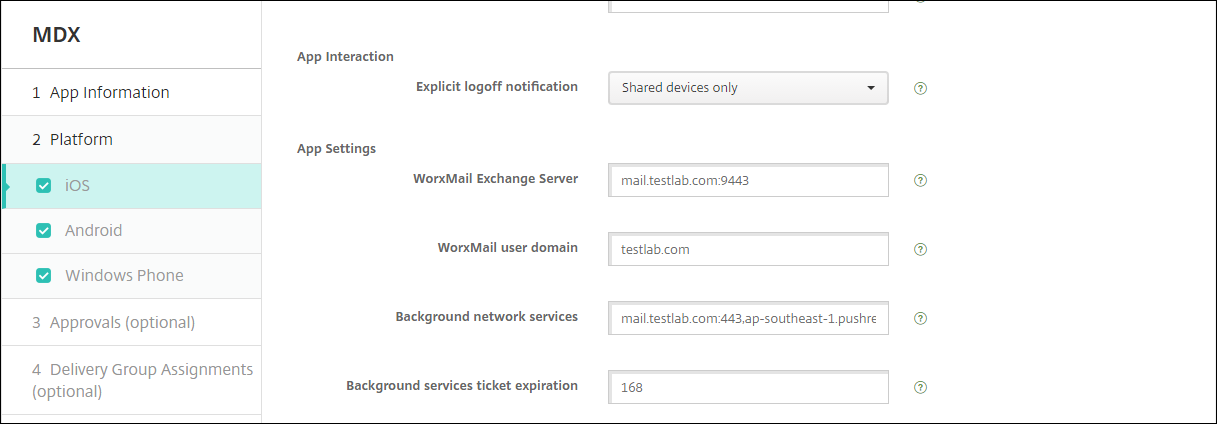Open the Platform step
The image size is (1217, 424).
click(81, 140)
